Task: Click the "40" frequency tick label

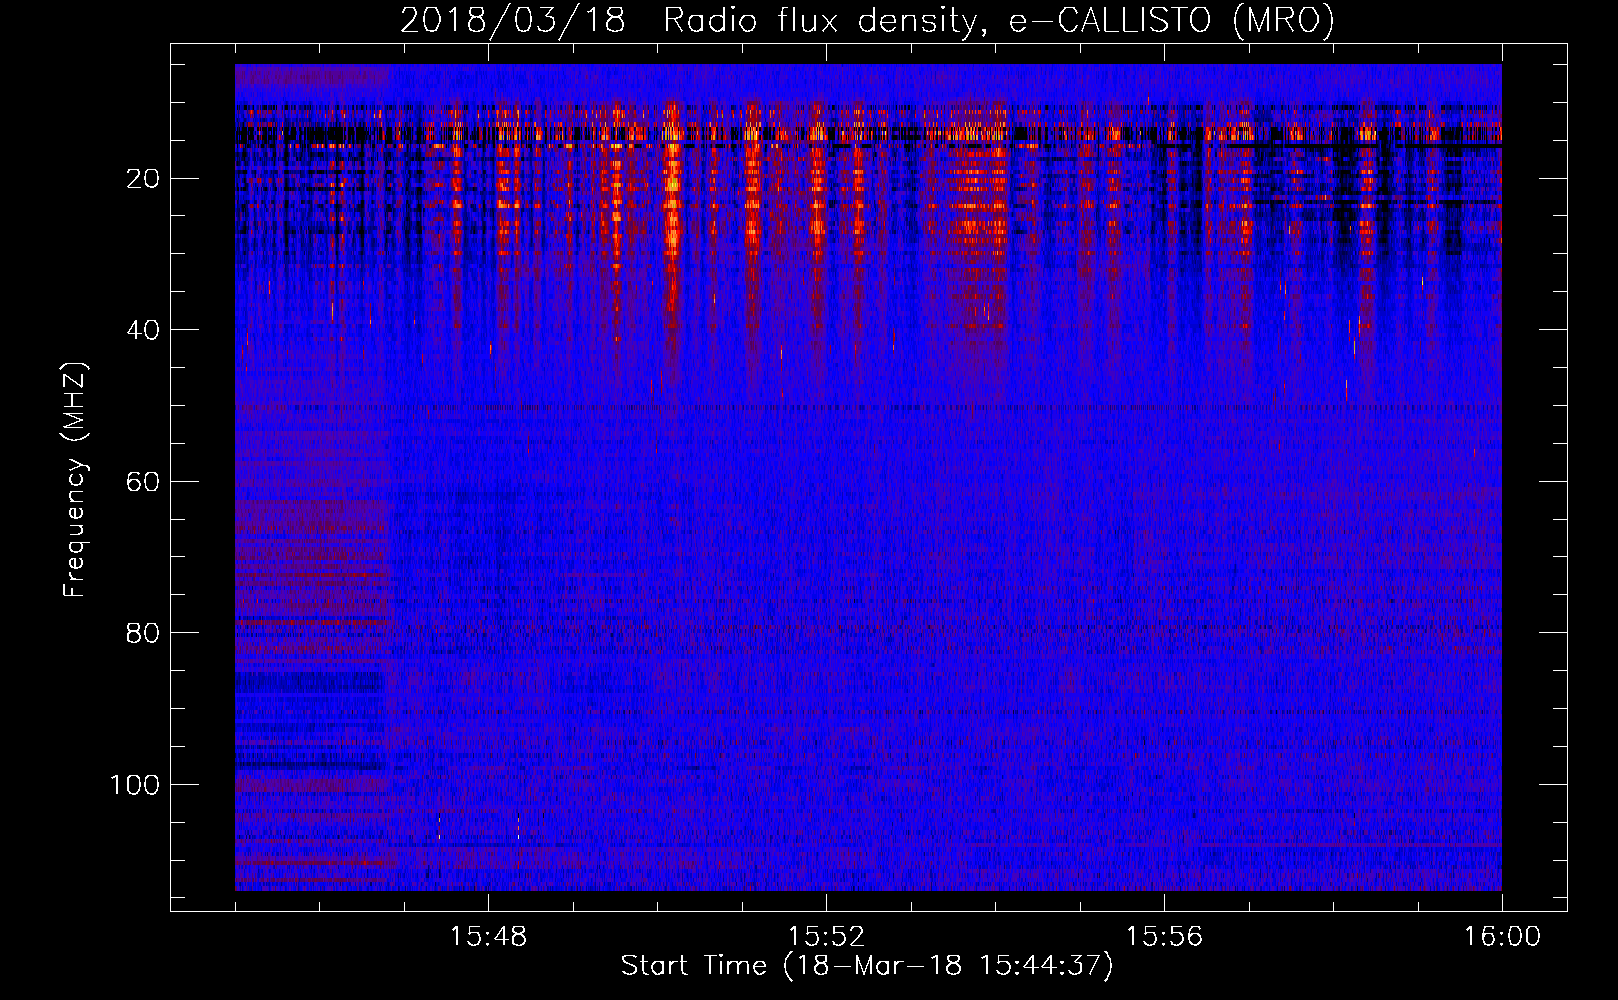Action: 144,330
